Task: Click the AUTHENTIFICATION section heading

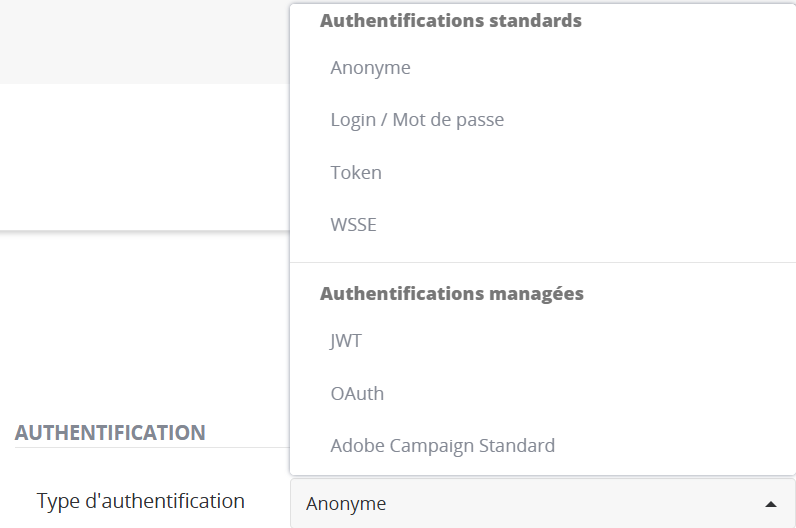Action: pos(110,433)
